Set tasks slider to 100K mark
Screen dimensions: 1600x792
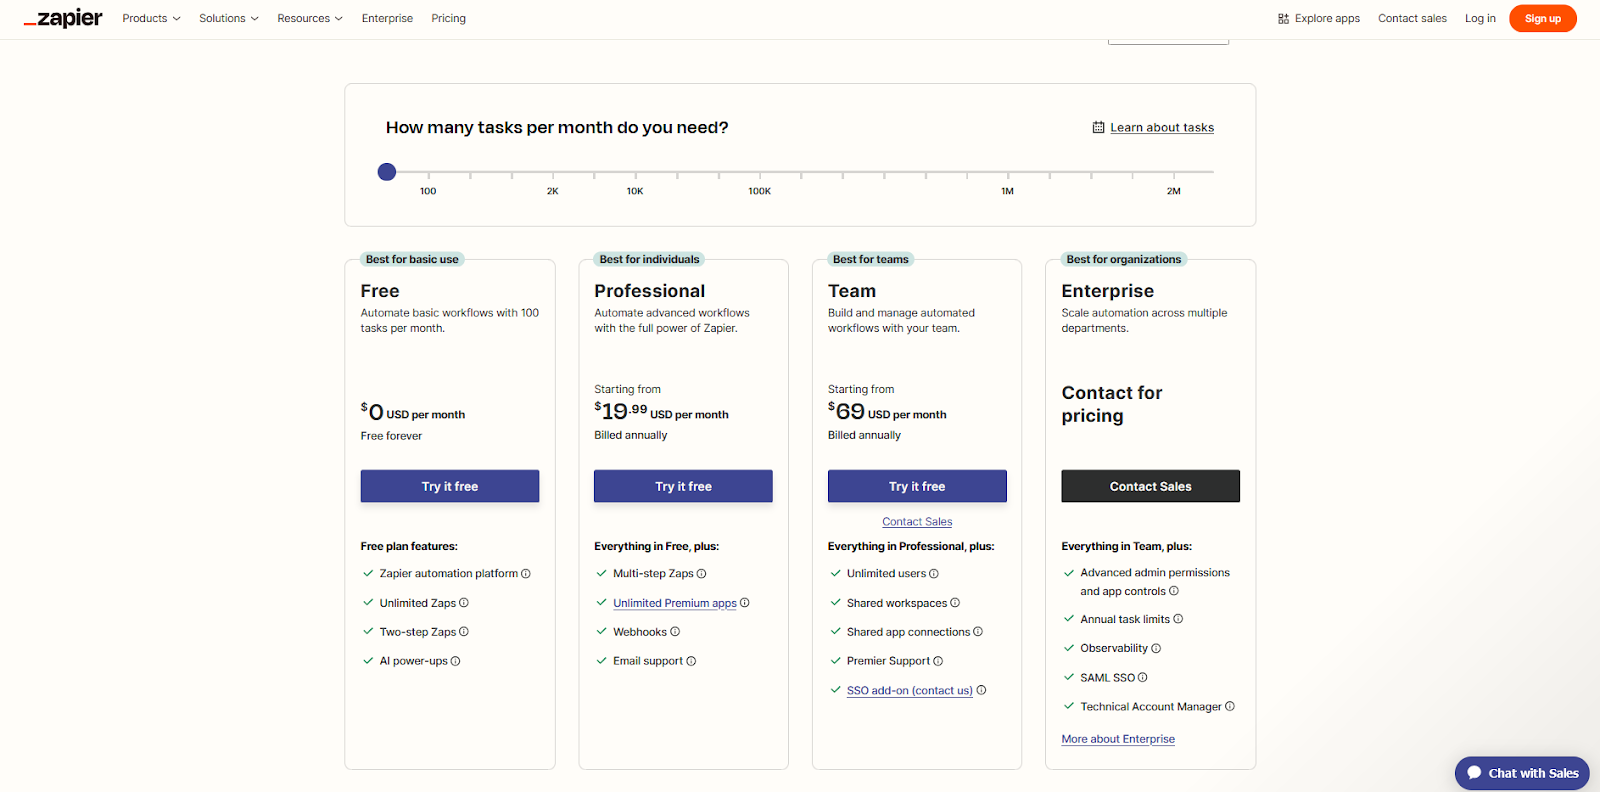pyautogui.click(x=760, y=173)
